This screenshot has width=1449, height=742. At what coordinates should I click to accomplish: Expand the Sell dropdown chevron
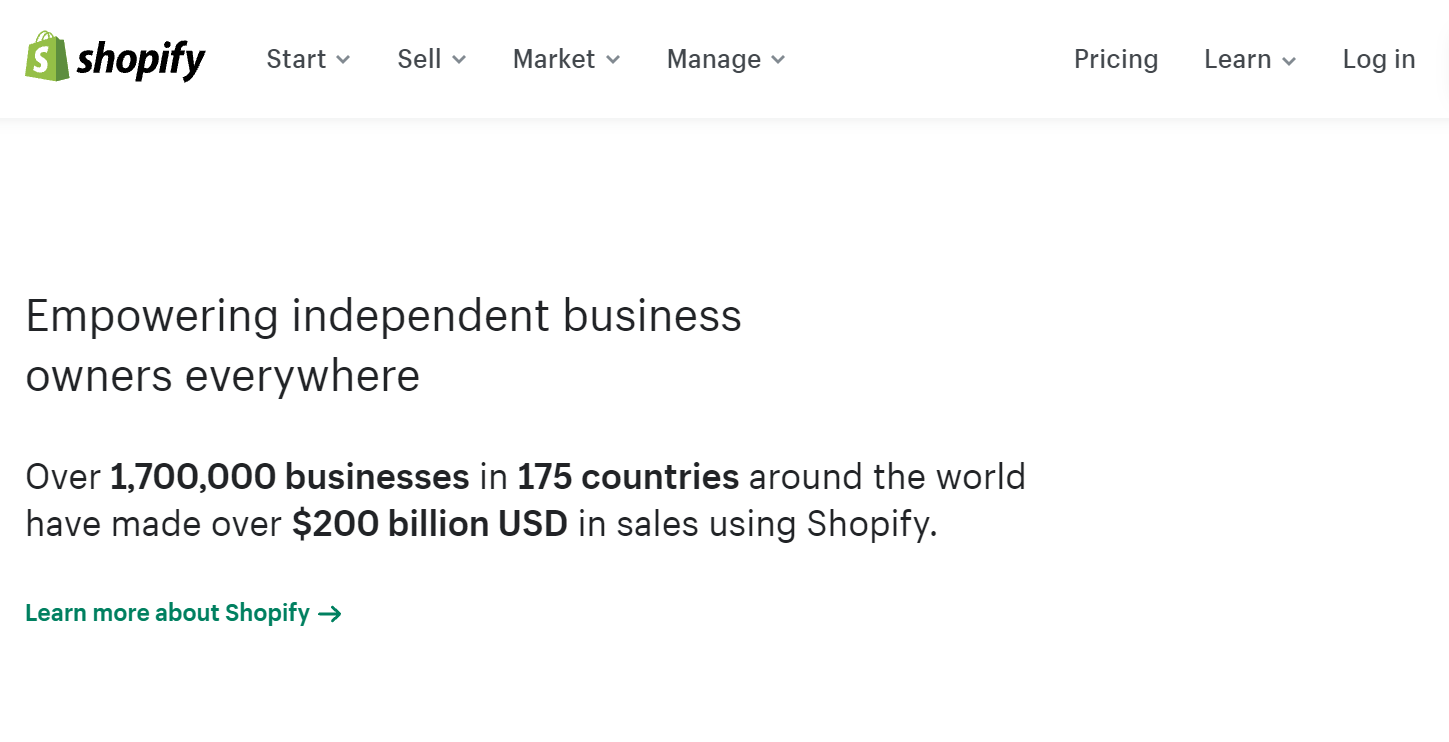pos(459,60)
